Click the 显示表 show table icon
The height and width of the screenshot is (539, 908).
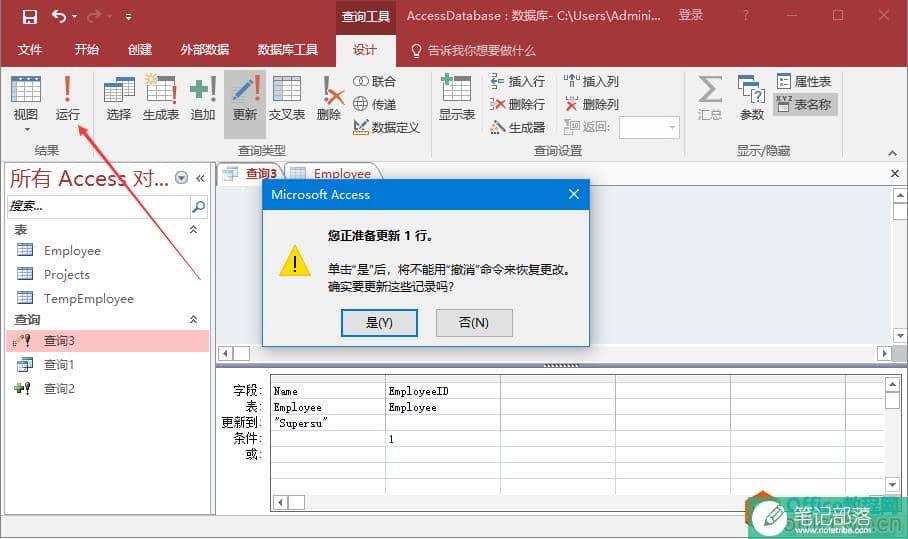(x=456, y=98)
